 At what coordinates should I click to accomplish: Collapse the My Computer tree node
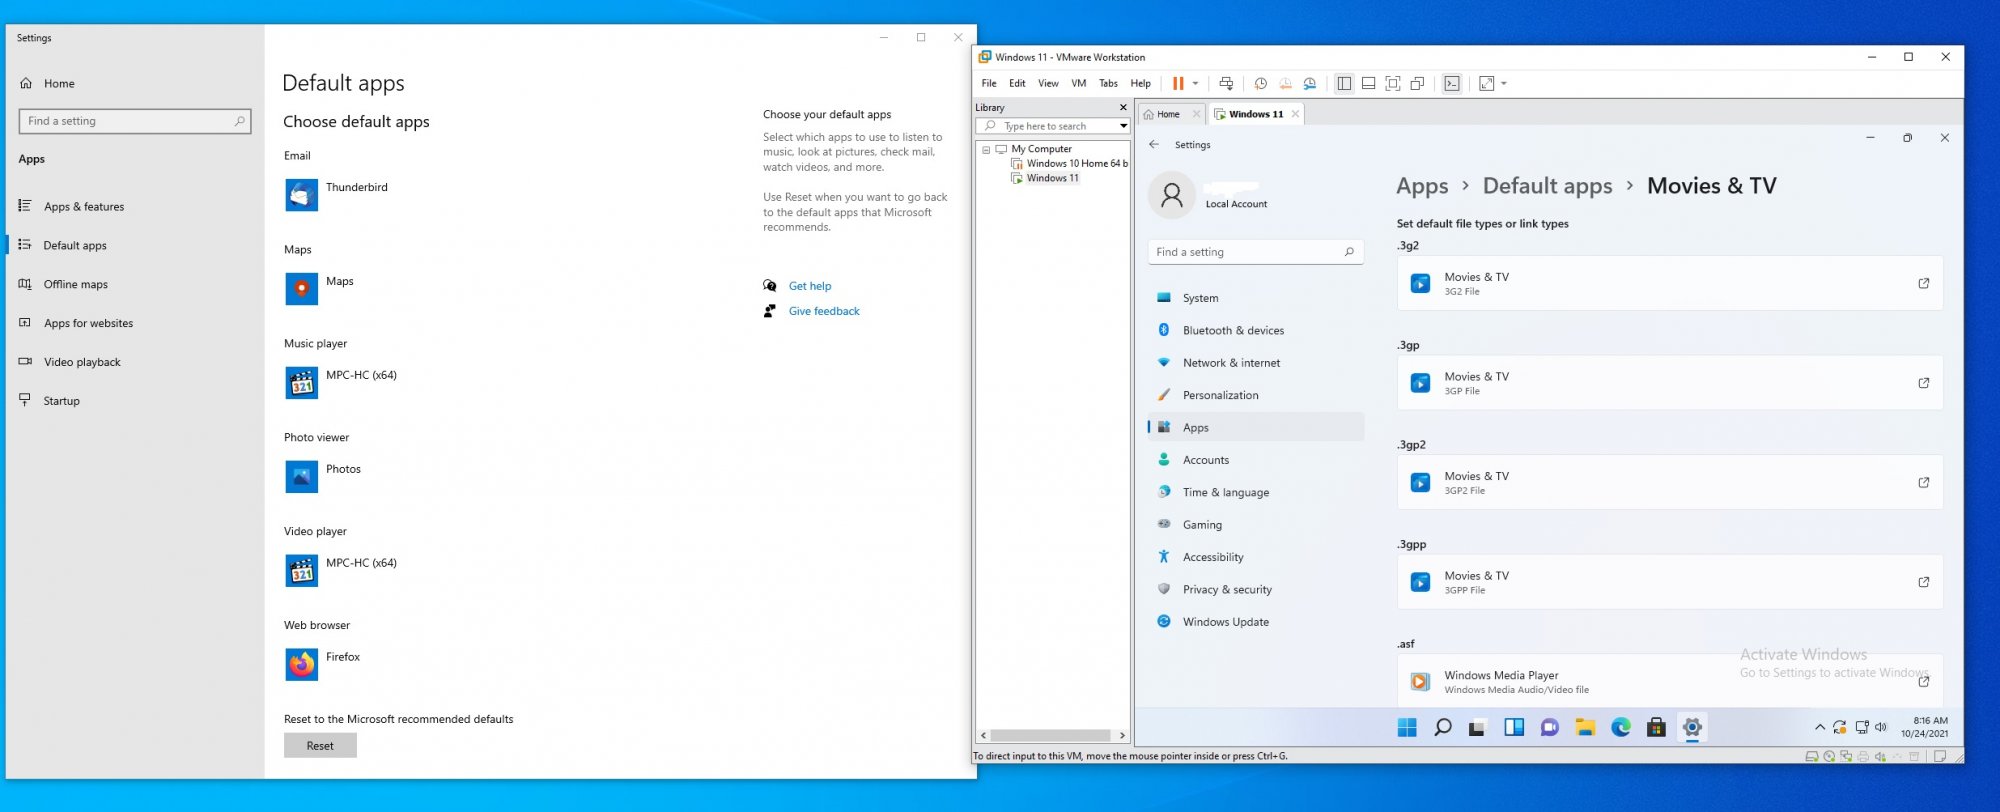[x=986, y=149]
